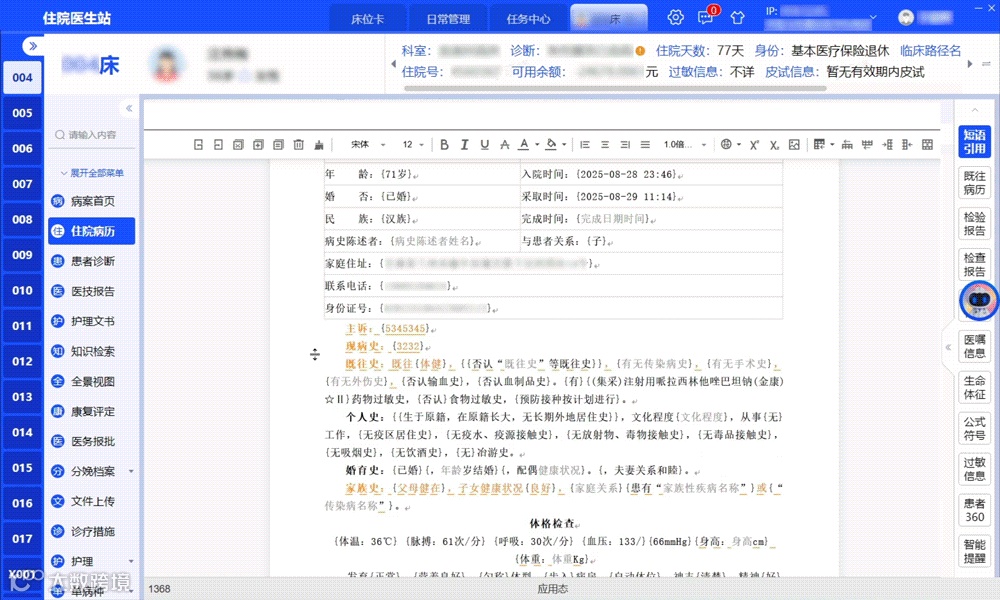Click the first document toolbar icon
The width and height of the screenshot is (1000, 600).
tap(198, 145)
